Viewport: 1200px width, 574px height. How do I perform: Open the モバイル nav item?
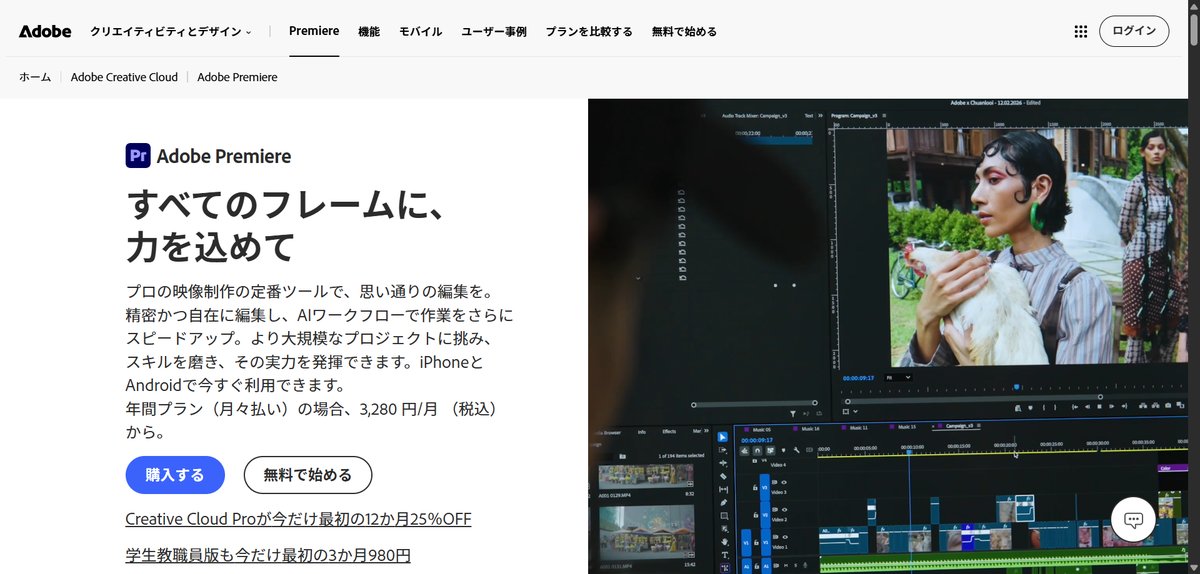point(421,31)
